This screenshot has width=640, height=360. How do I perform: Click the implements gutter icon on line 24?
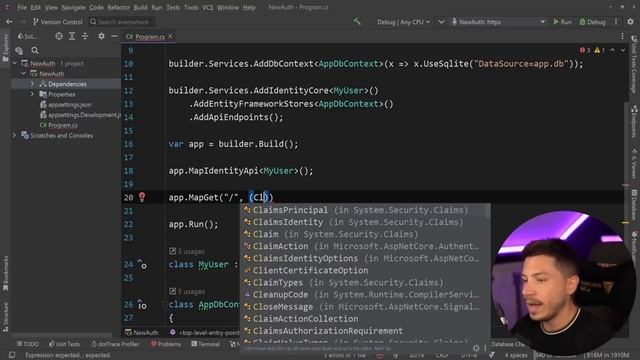[142, 264]
